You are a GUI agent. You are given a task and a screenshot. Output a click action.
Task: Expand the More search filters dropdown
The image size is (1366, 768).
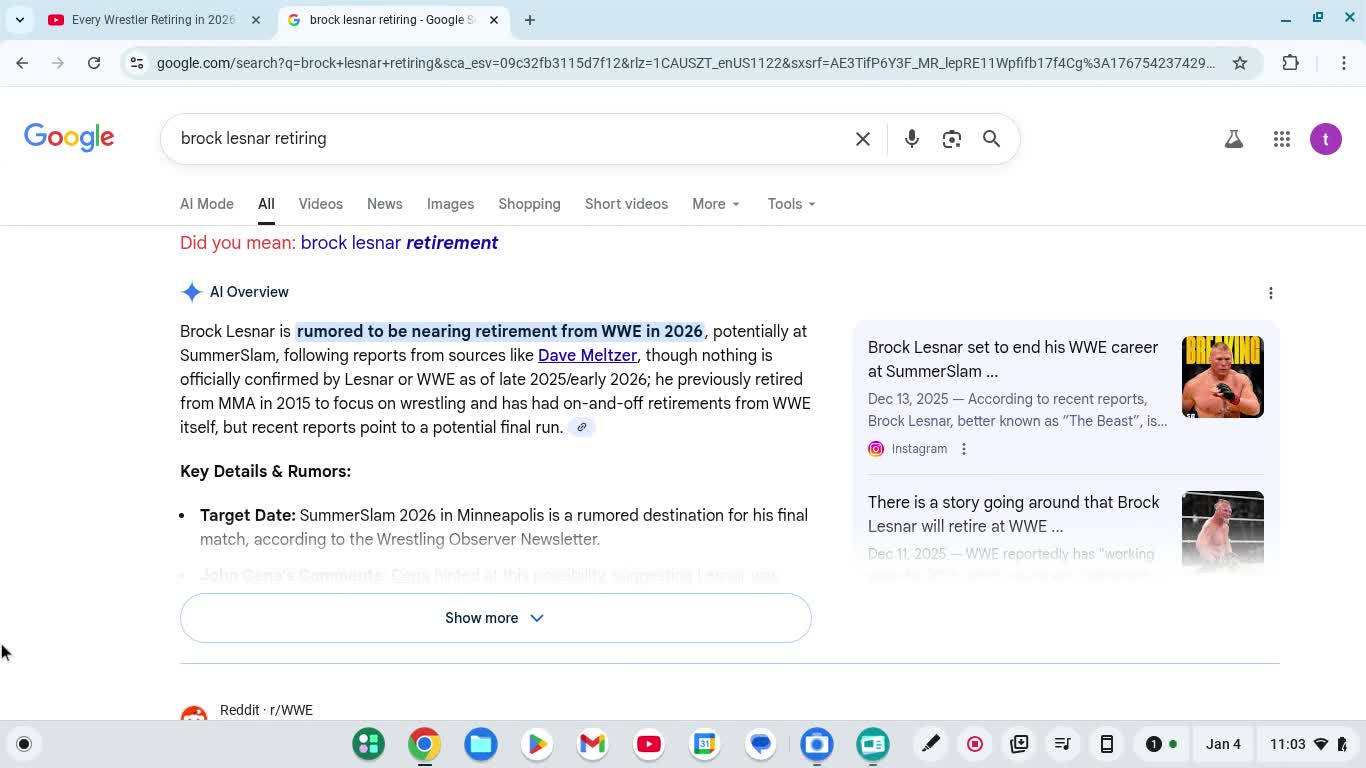(716, 204)
